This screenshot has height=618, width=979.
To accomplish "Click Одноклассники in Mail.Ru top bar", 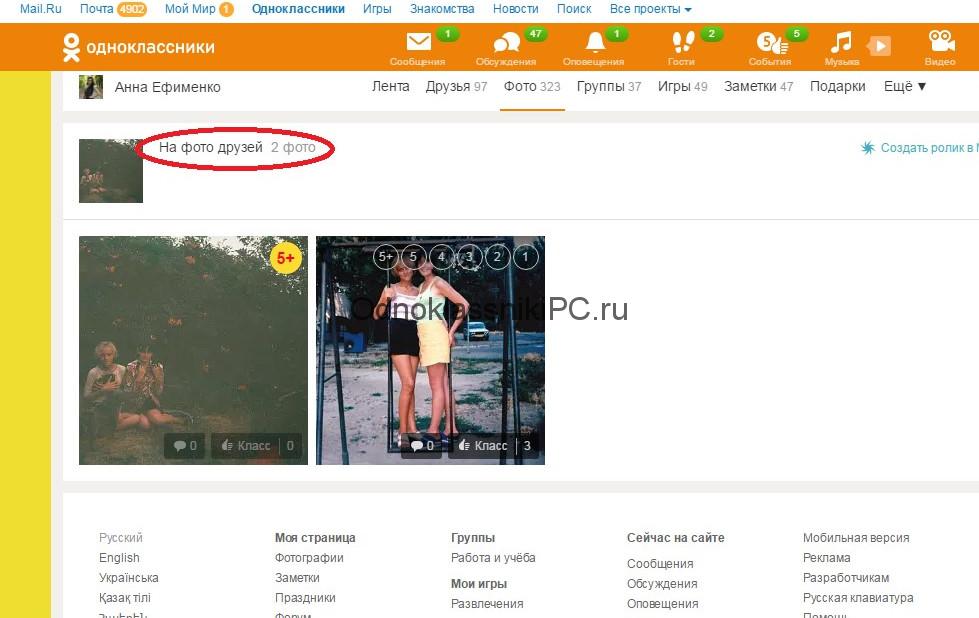I will [x=298, y=9].
